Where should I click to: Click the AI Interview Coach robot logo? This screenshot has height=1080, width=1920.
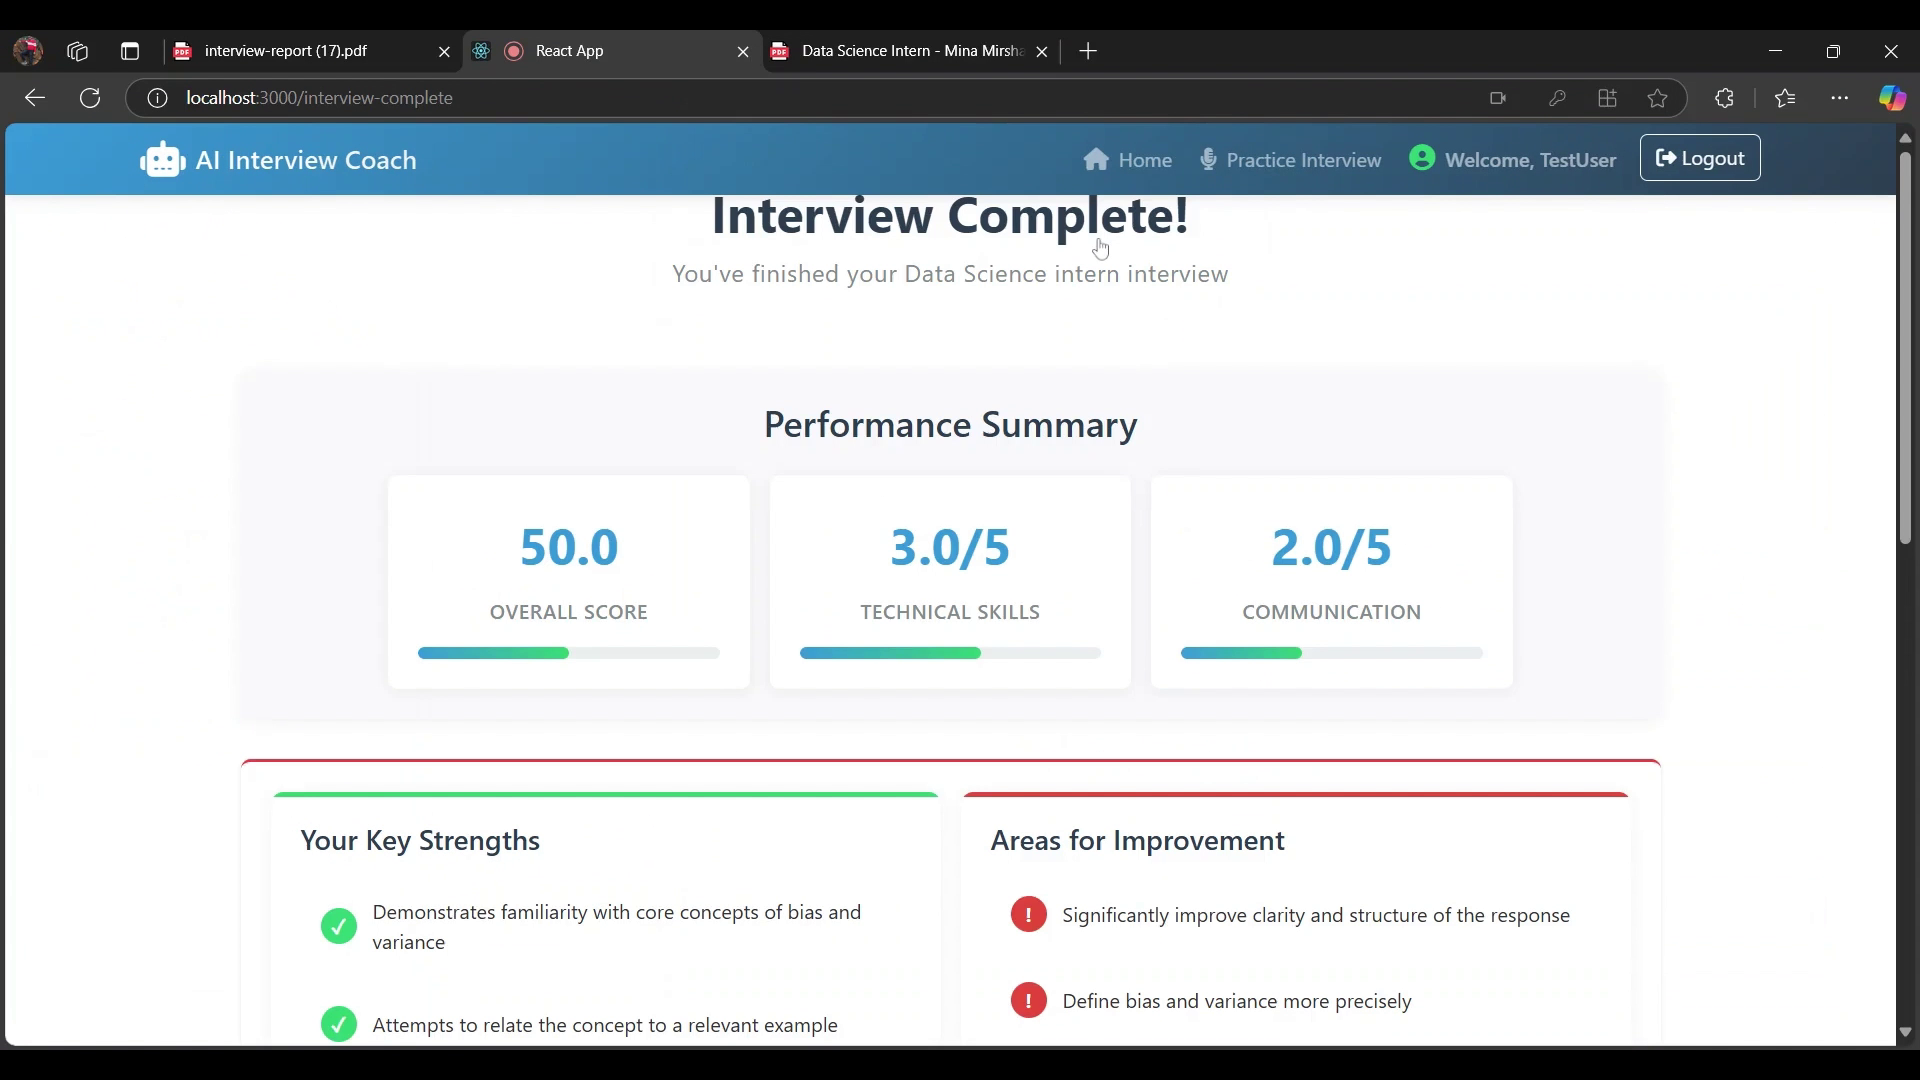click(162, 160)
